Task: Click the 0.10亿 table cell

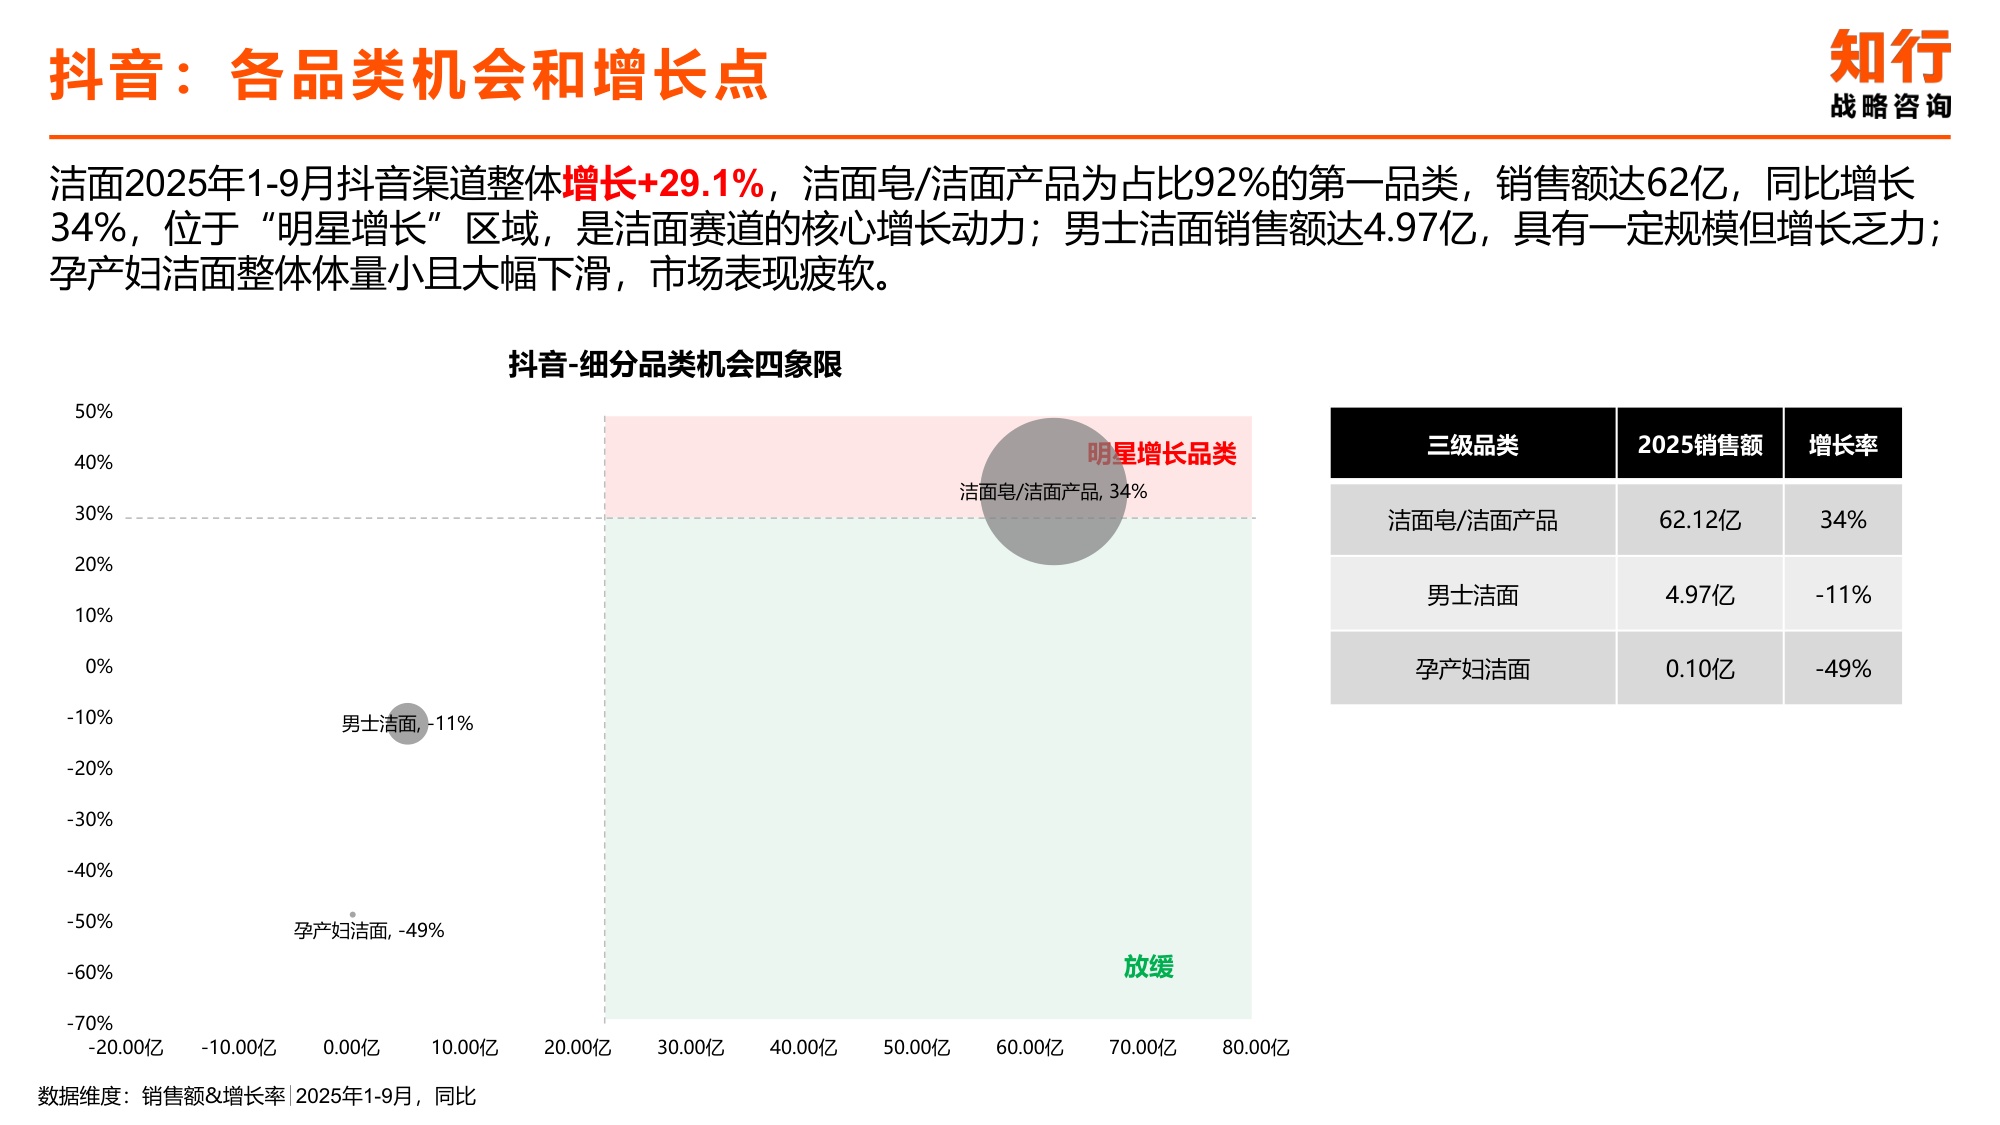Action: pyautogui.click(x=1700, y=668)
